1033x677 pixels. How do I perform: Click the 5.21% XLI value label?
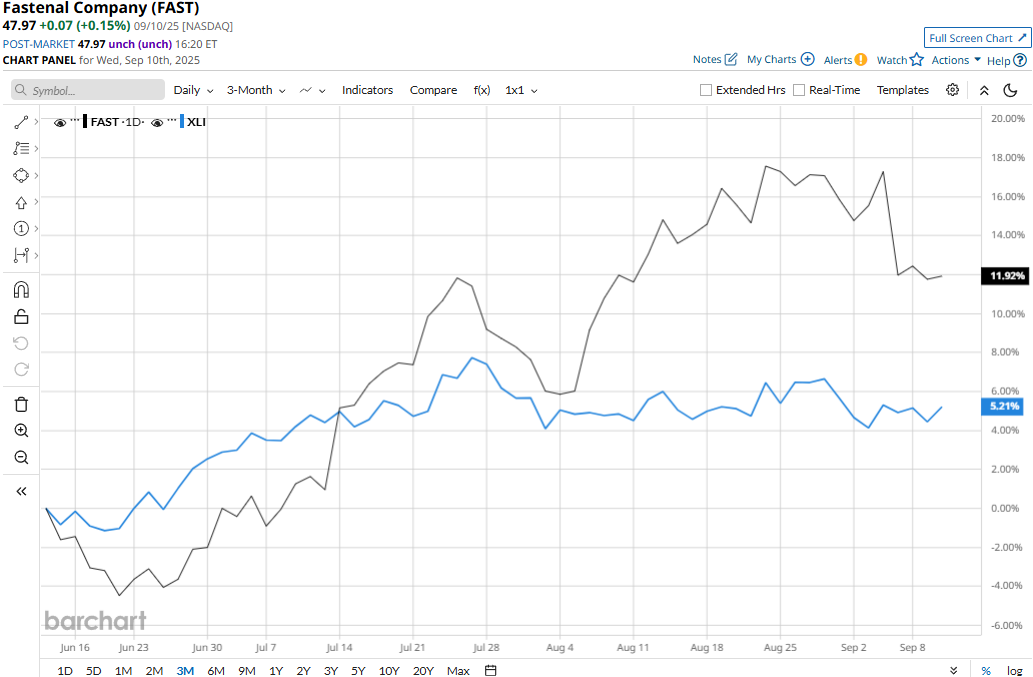(x=1003, y=406)
